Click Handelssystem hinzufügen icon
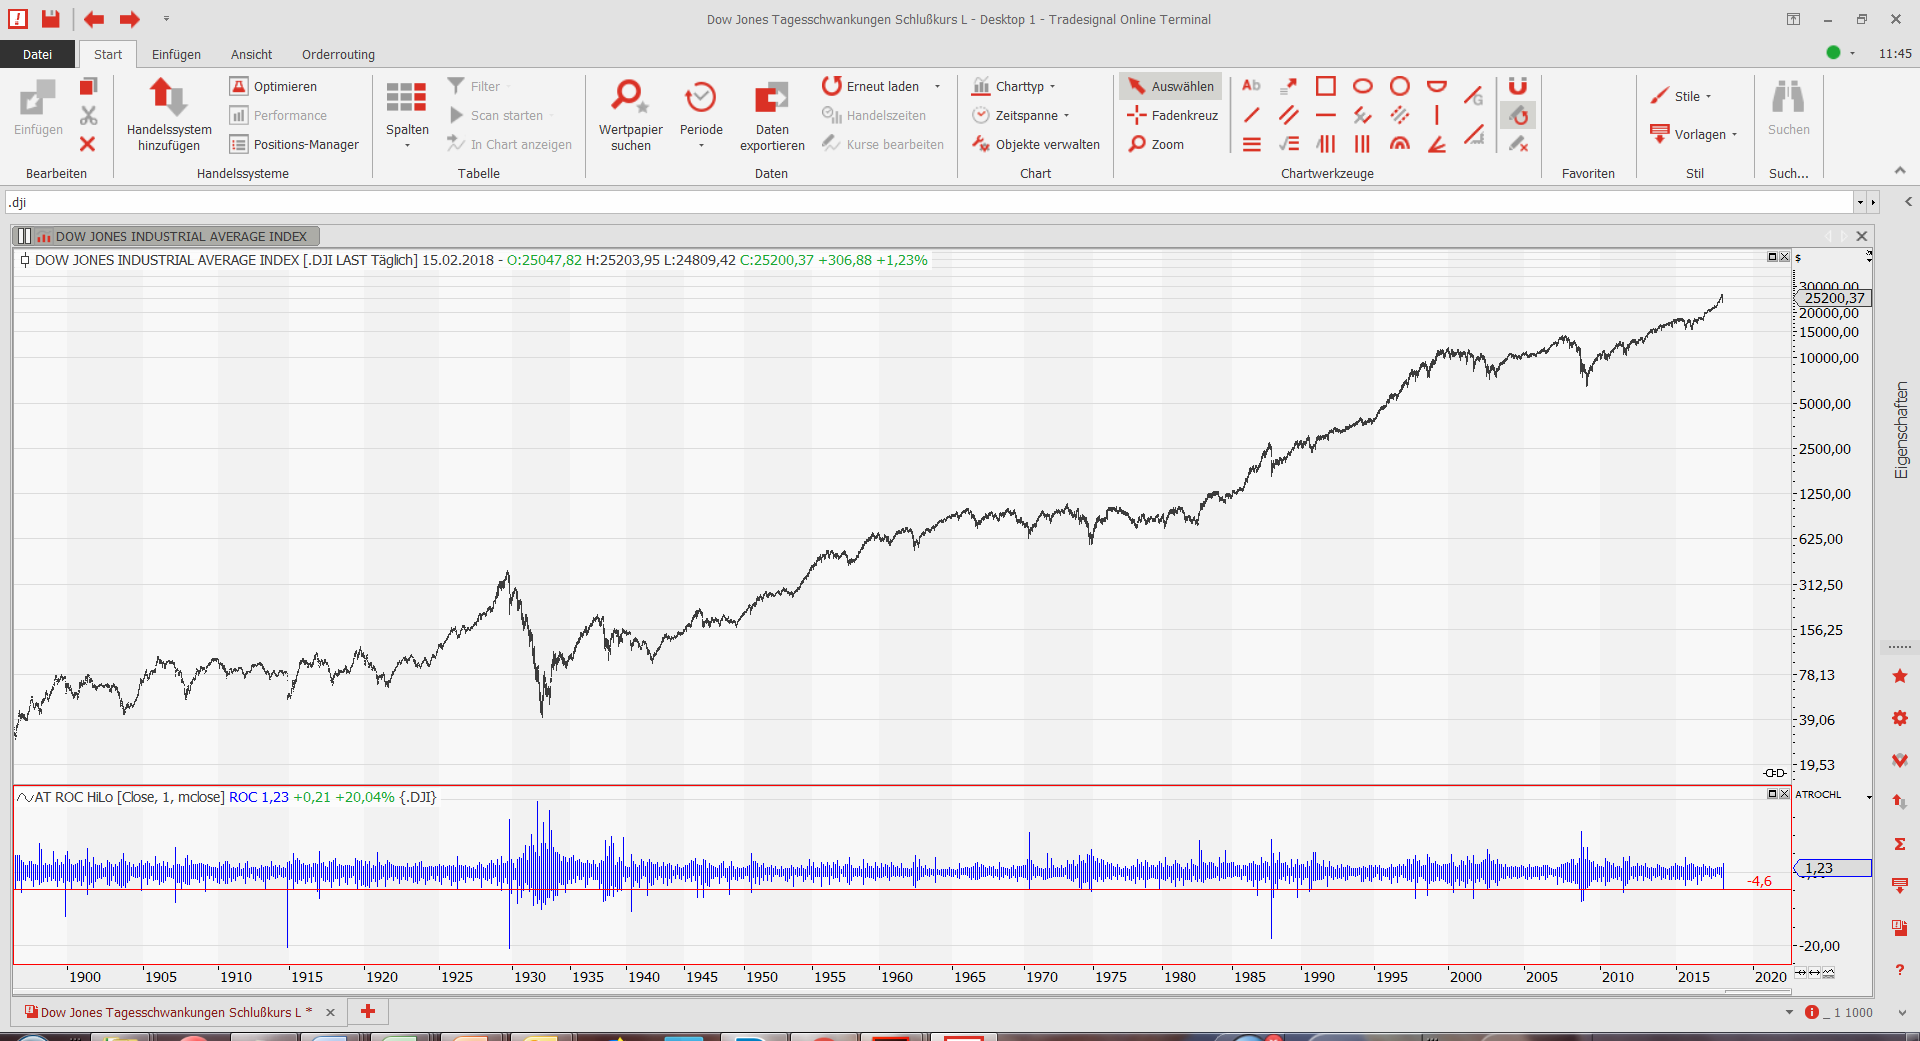Screen dimensions: 1920x1041 tap(168, 98)
